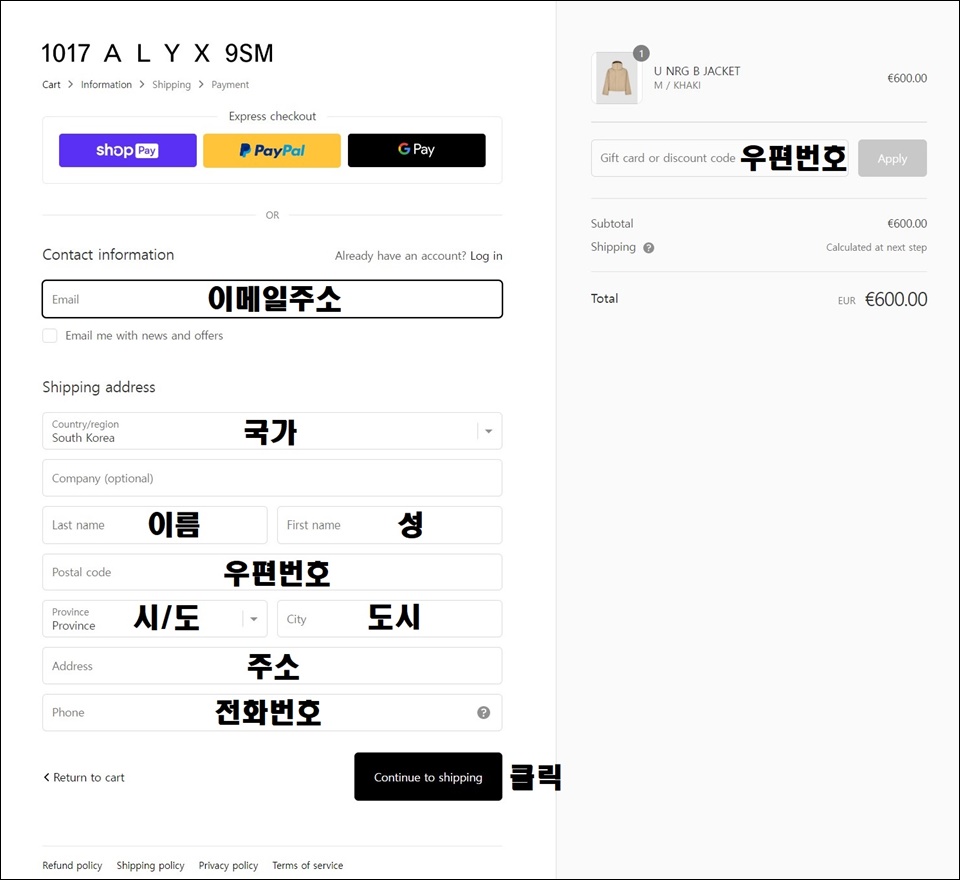This screenshot has width=960, height=880.
Task: Click the Postal code field
Action: point(272,572)
